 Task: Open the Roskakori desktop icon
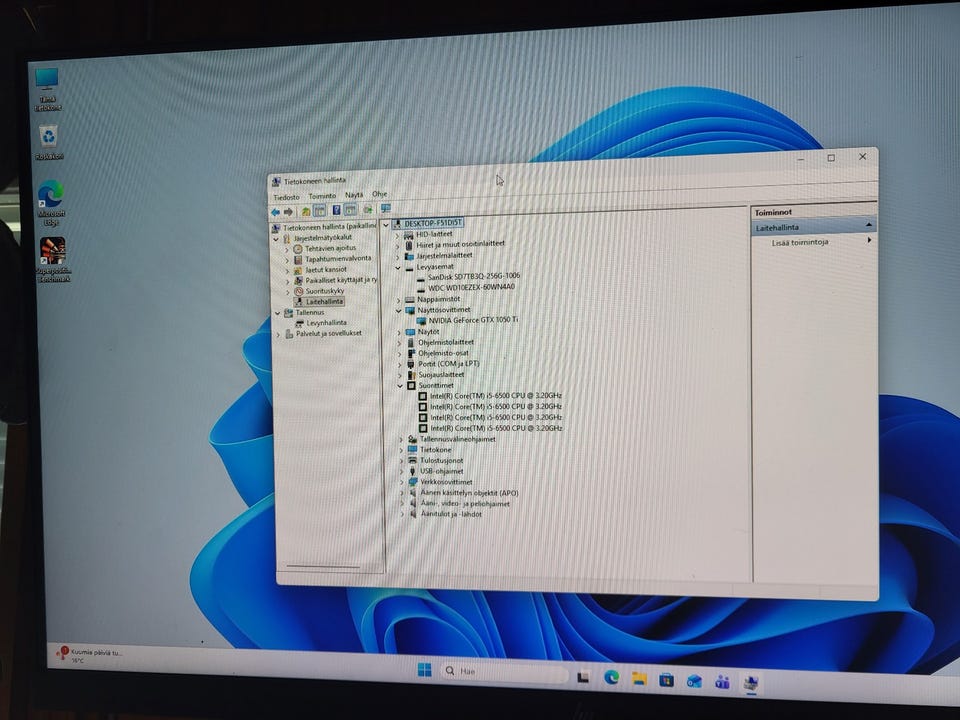click(49, 143)
